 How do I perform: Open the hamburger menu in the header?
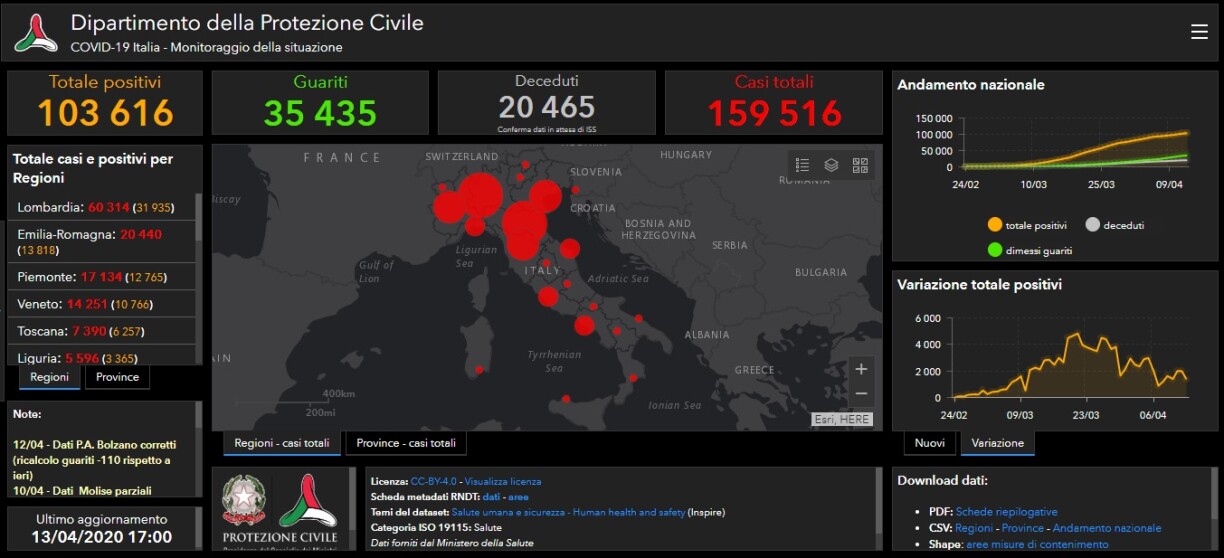[1199, 32]
